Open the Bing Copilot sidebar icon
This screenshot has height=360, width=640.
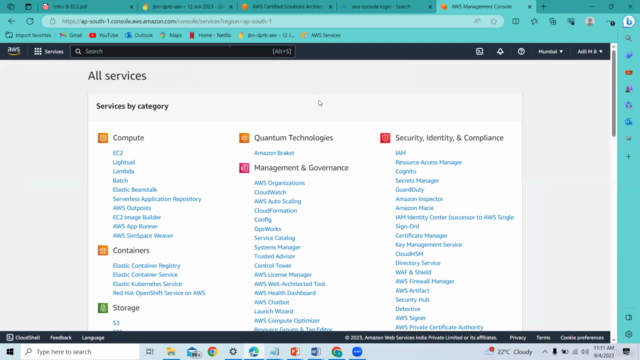pyautogui.click(x=629, y=21)
